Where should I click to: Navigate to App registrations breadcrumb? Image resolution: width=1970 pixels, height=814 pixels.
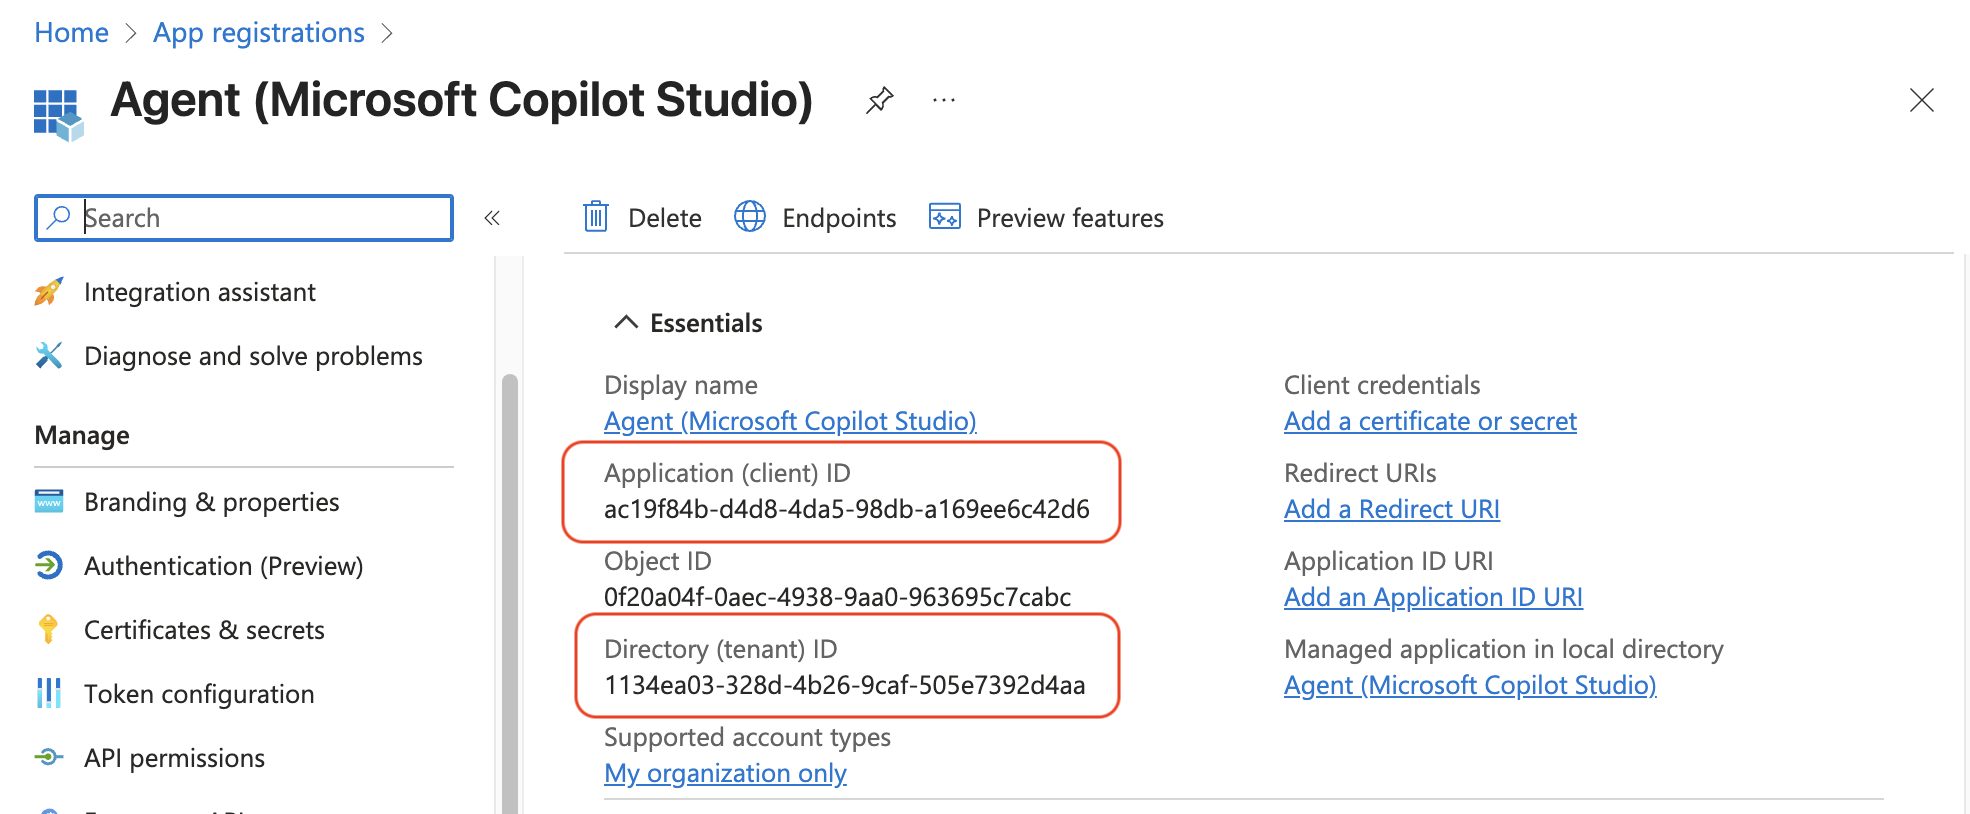tap(258, 33)
